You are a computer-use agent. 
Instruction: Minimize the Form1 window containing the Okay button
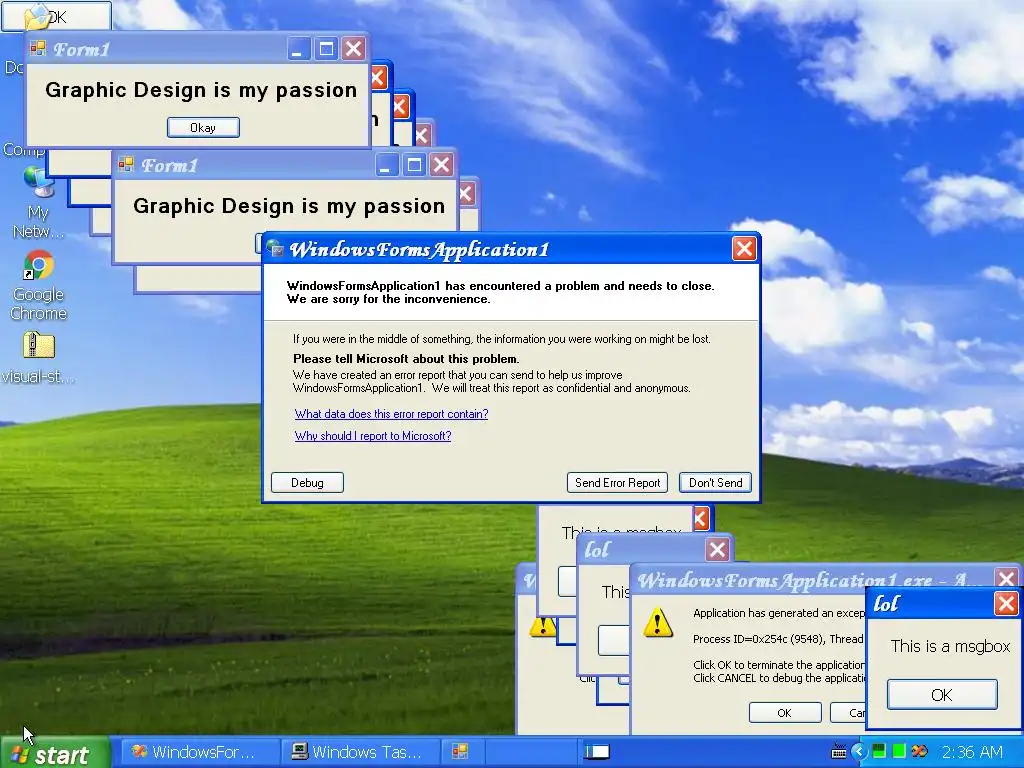pos(298,48)
